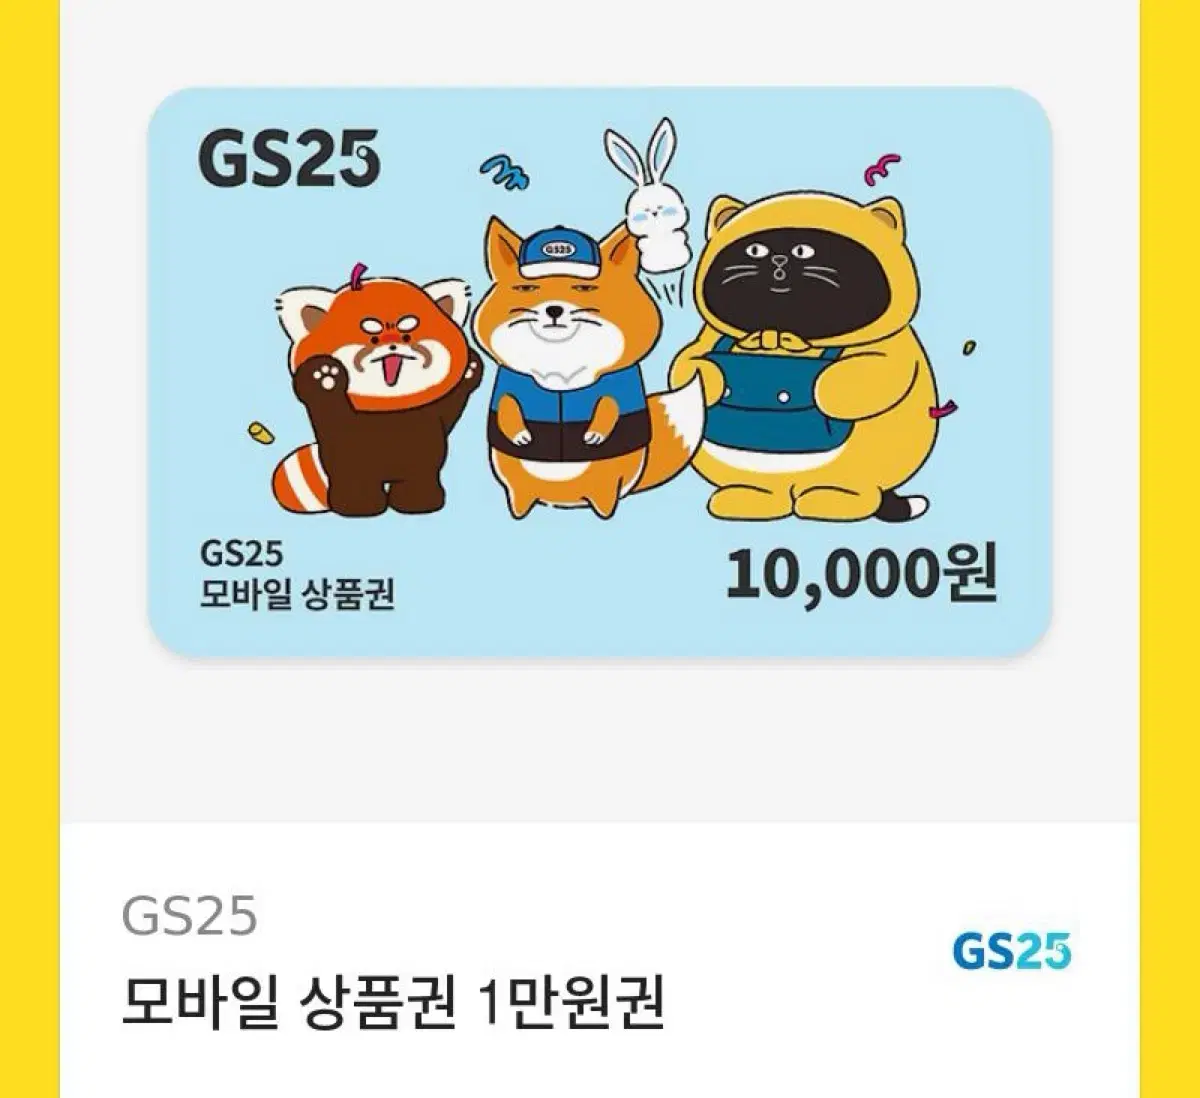
Task: Click the blue GS25 brand logo beside the title
Action: click(1011, 950)
